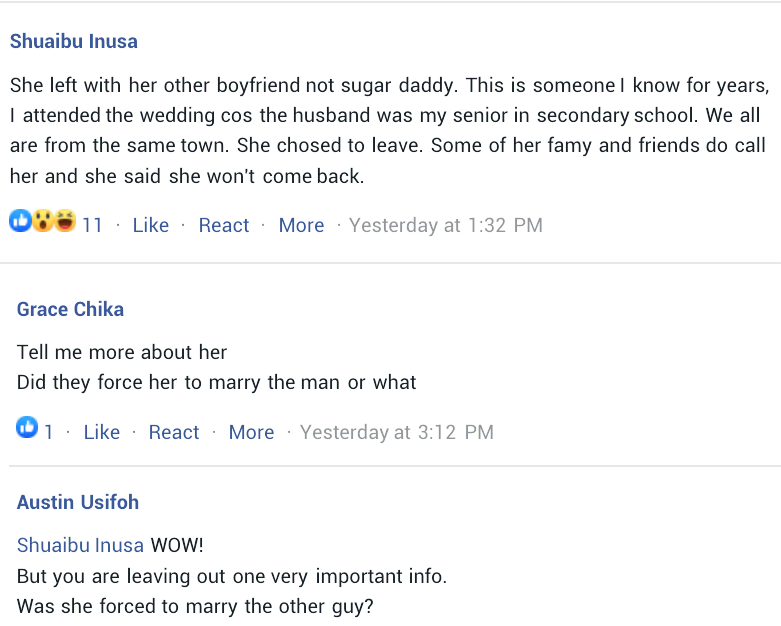Screen dimensions: 781x626
Task: Open reaction count 1 on Grace's comment
Action: (48, 432)
